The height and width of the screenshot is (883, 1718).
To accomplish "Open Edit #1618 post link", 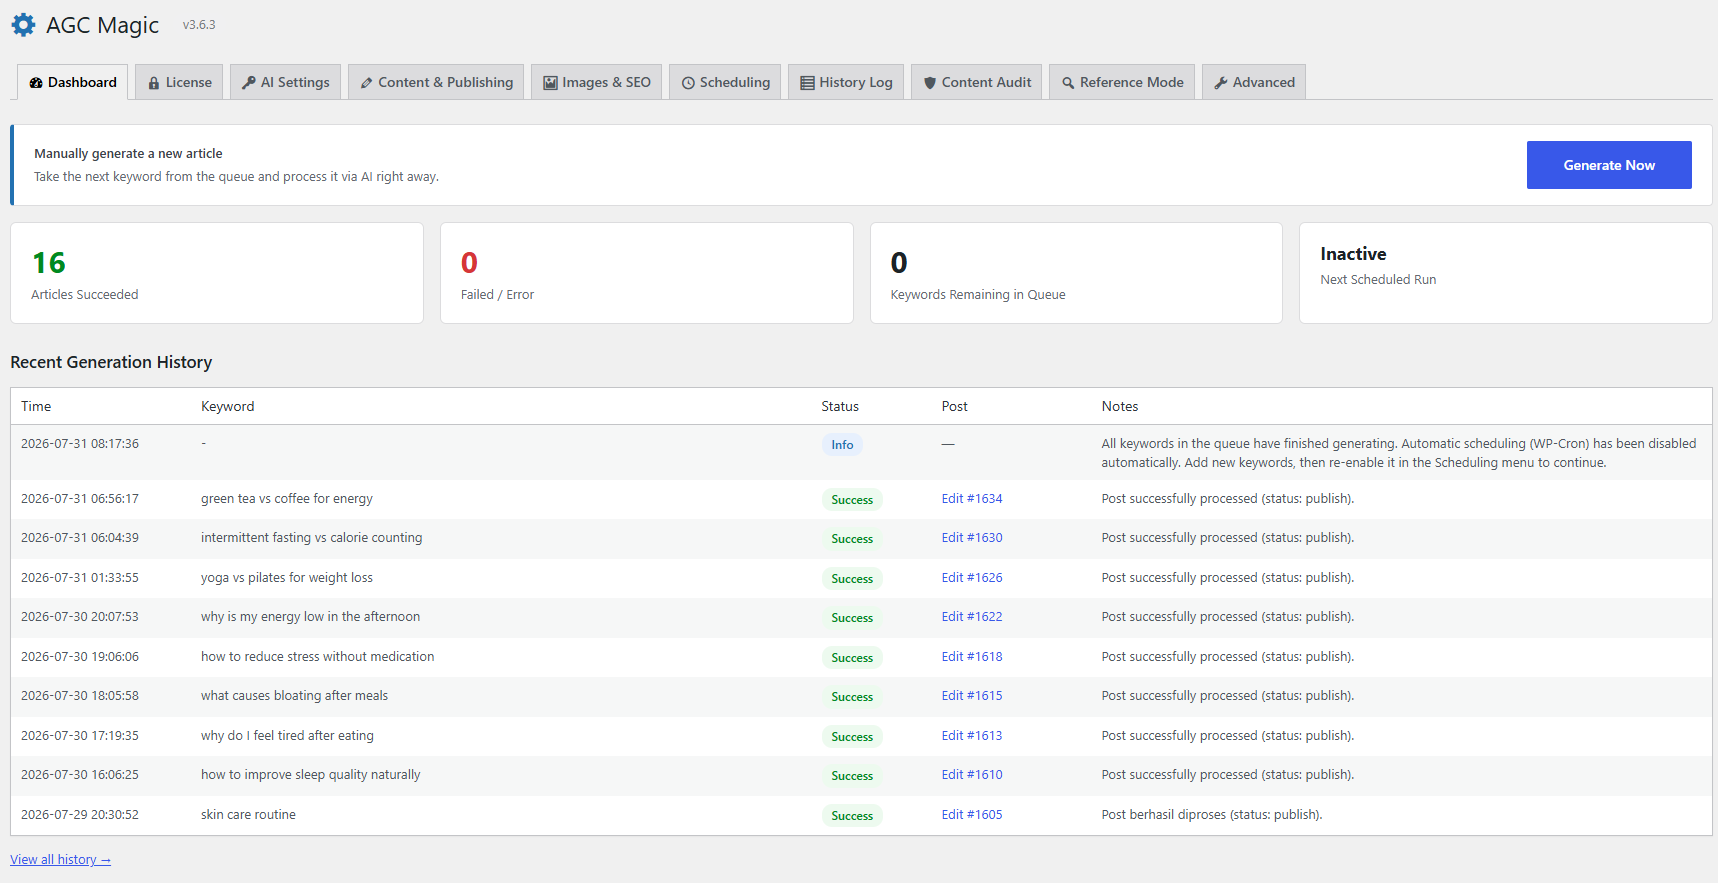I will pos(972,657).
